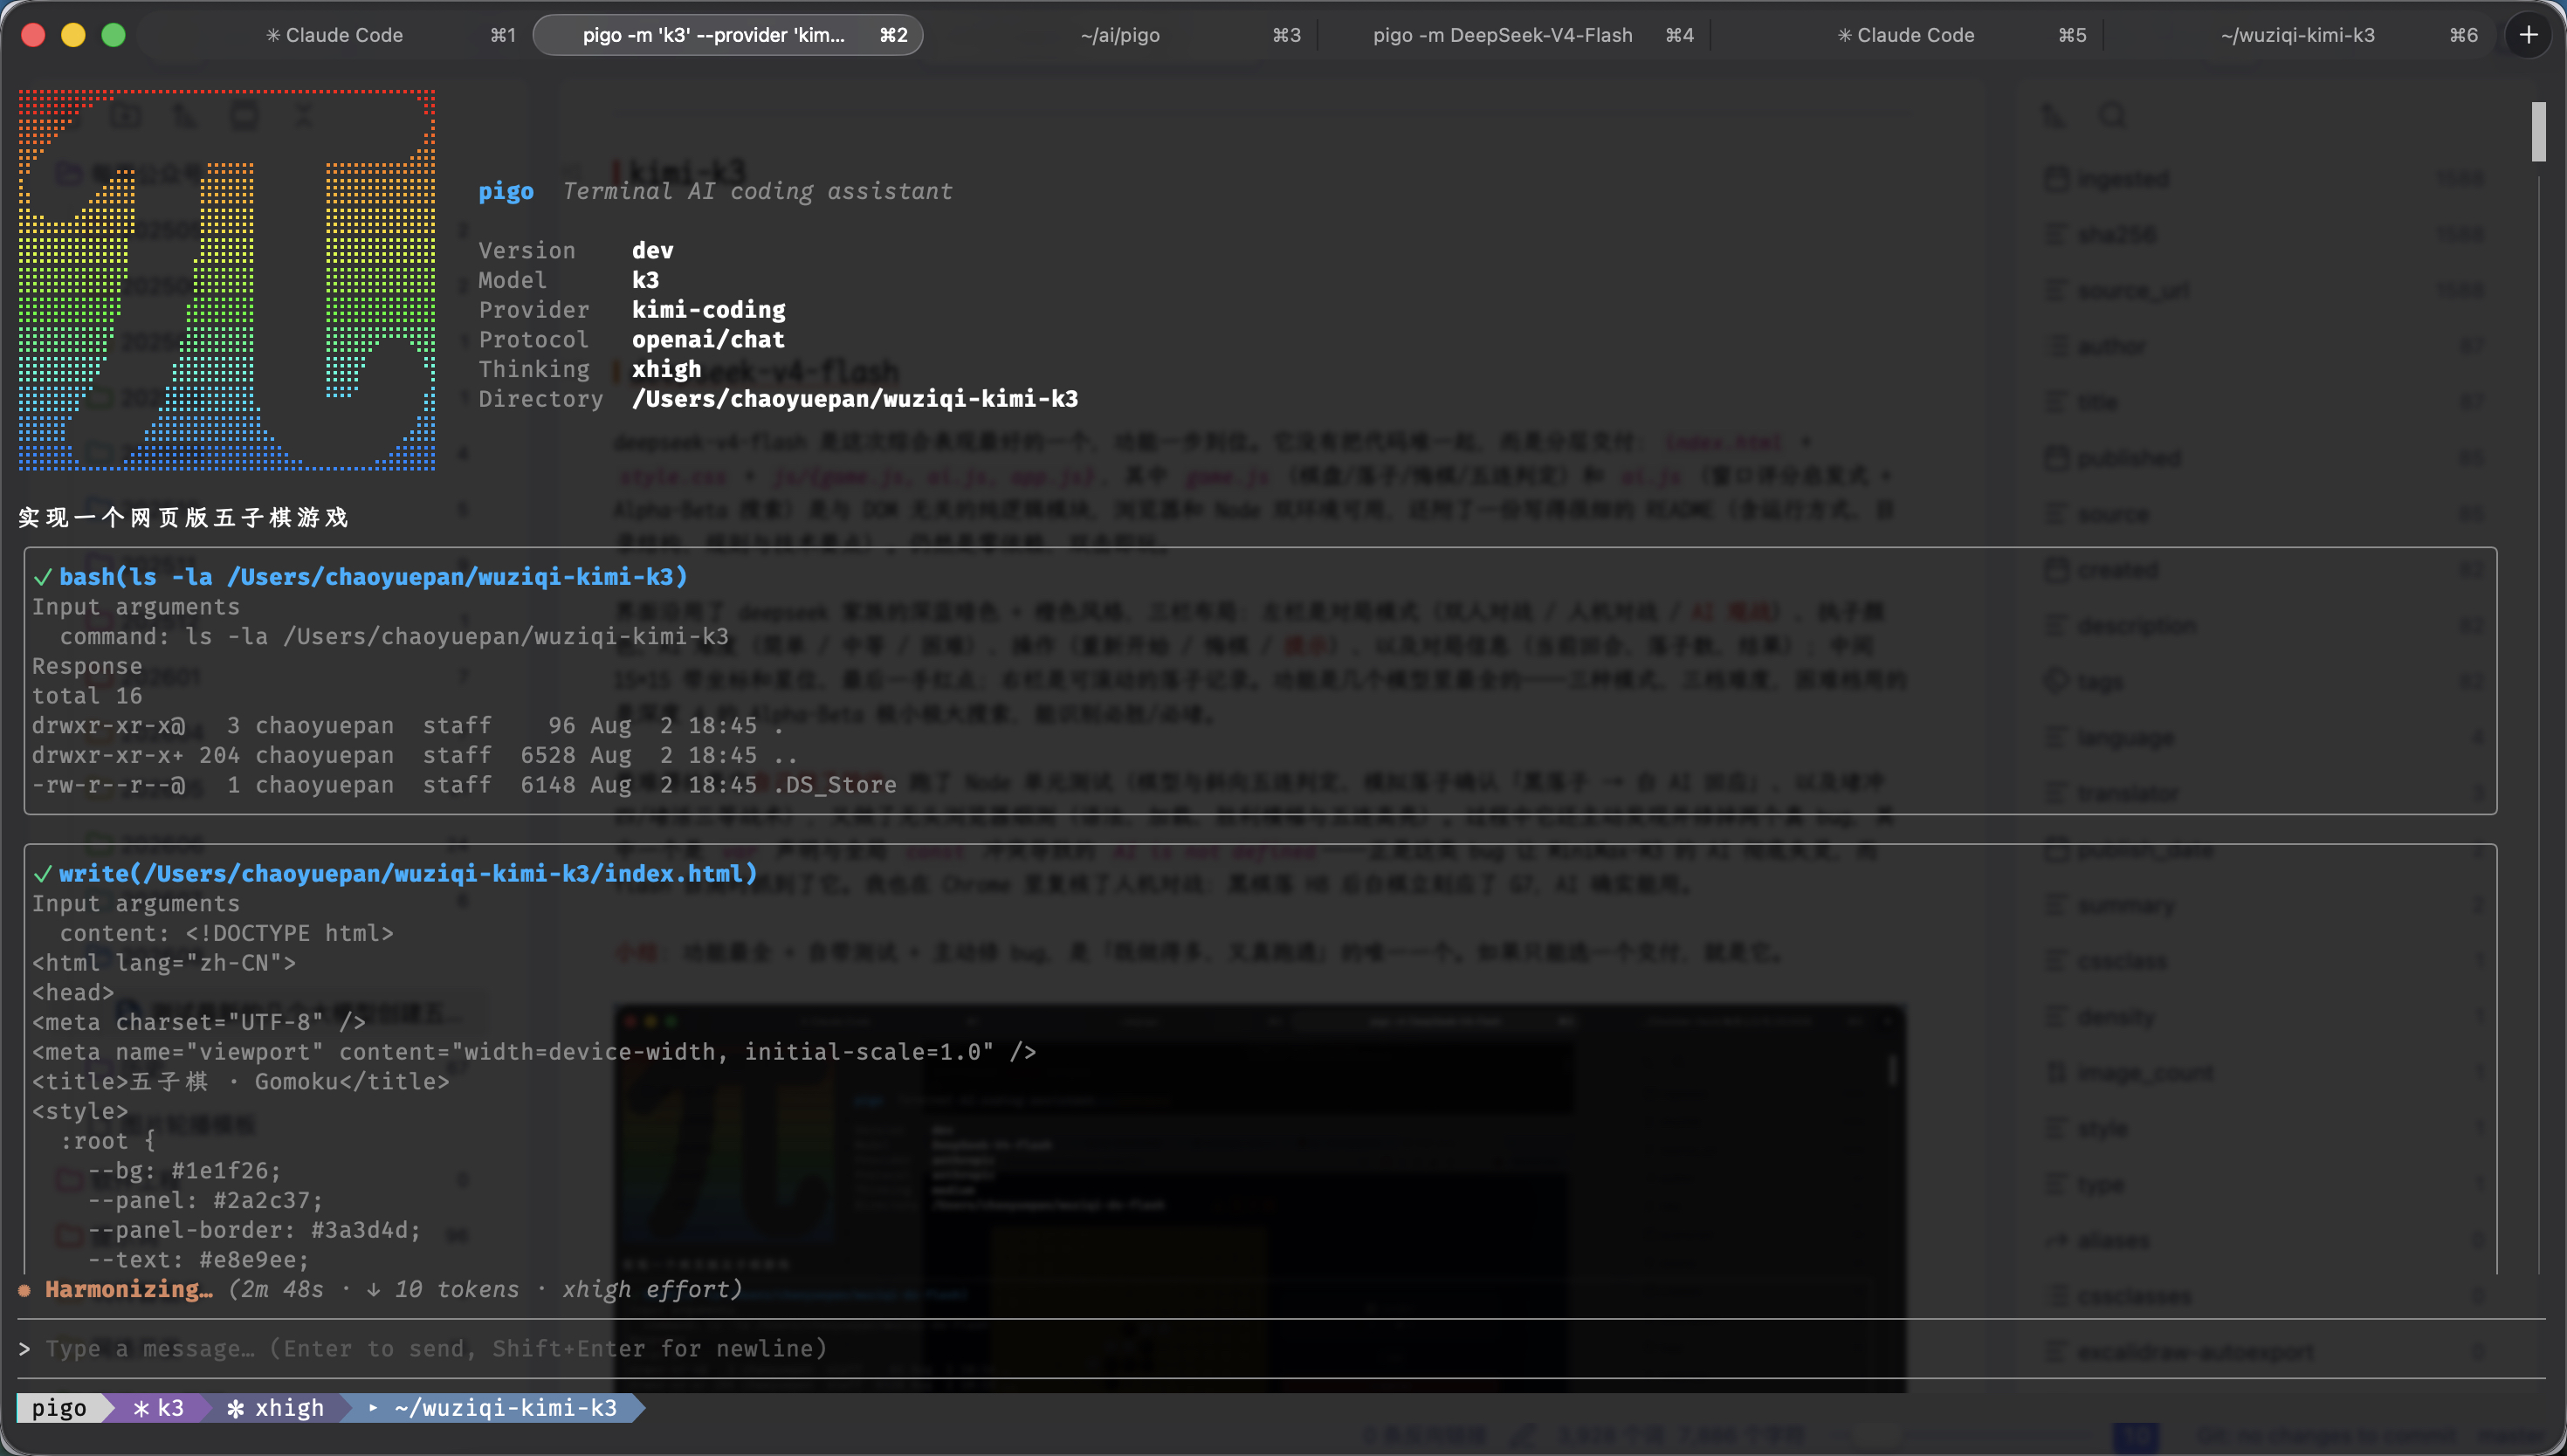
Task: Click the pigo rainbow ASCII logo
Action: pyautogui.click(x=227, y=280)
